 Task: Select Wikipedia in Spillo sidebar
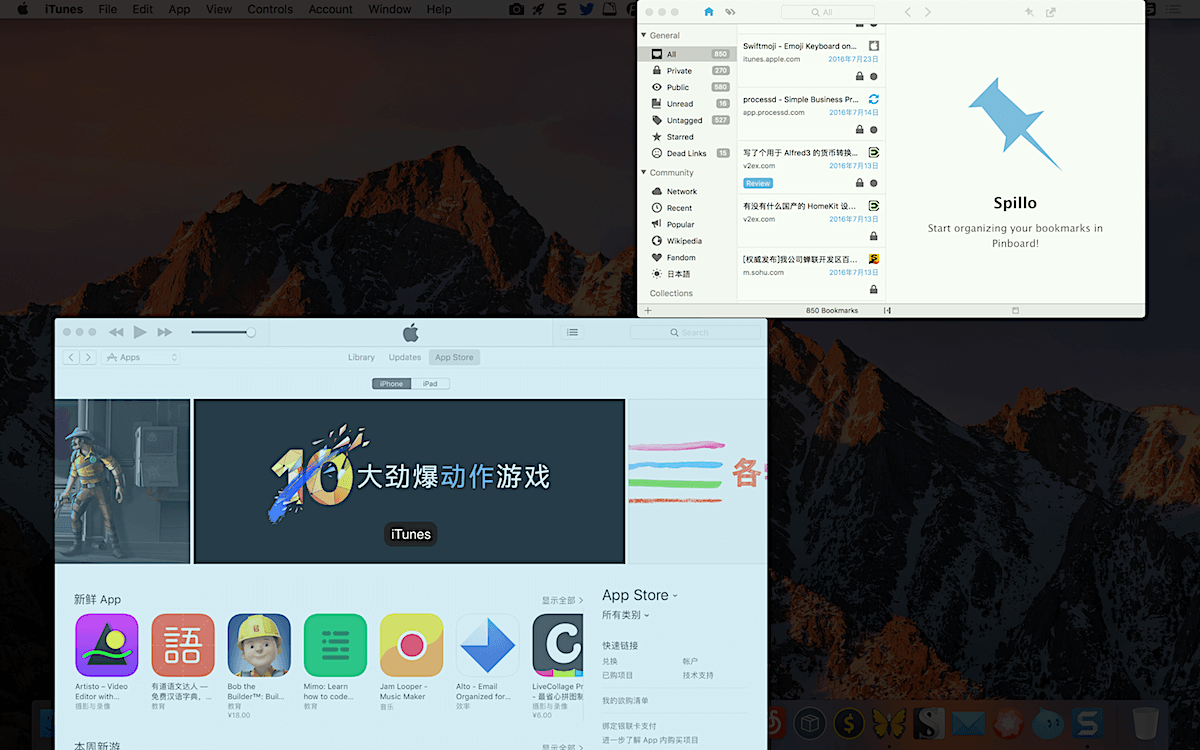click(687, 241)
